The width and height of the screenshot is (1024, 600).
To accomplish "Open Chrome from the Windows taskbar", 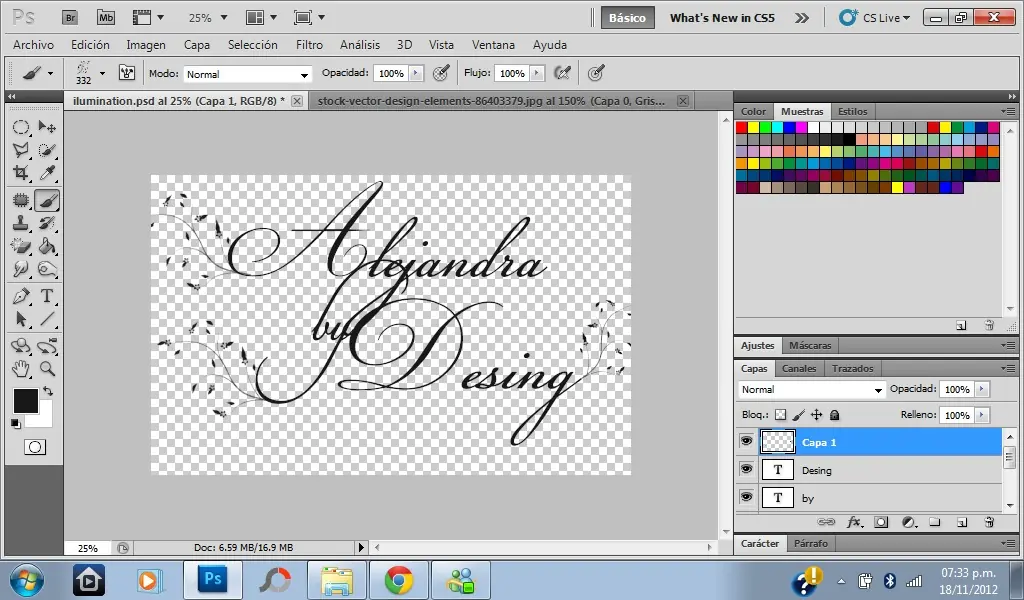I will pyautogui.click(x=399, y=579).
